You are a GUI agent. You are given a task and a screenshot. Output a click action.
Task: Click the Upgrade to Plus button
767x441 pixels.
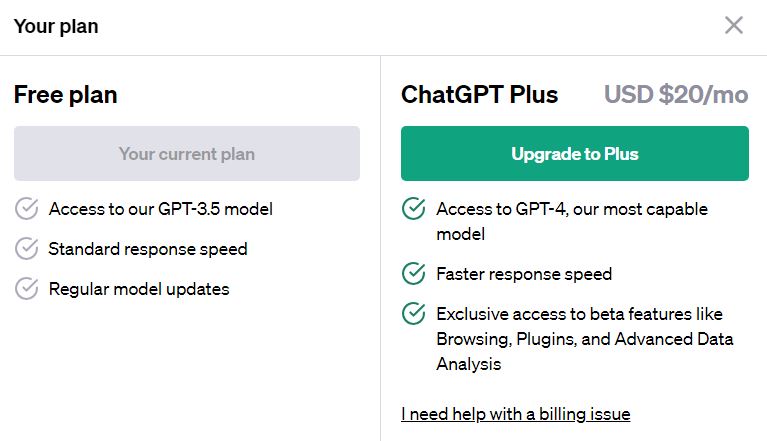tap(574, 154)
